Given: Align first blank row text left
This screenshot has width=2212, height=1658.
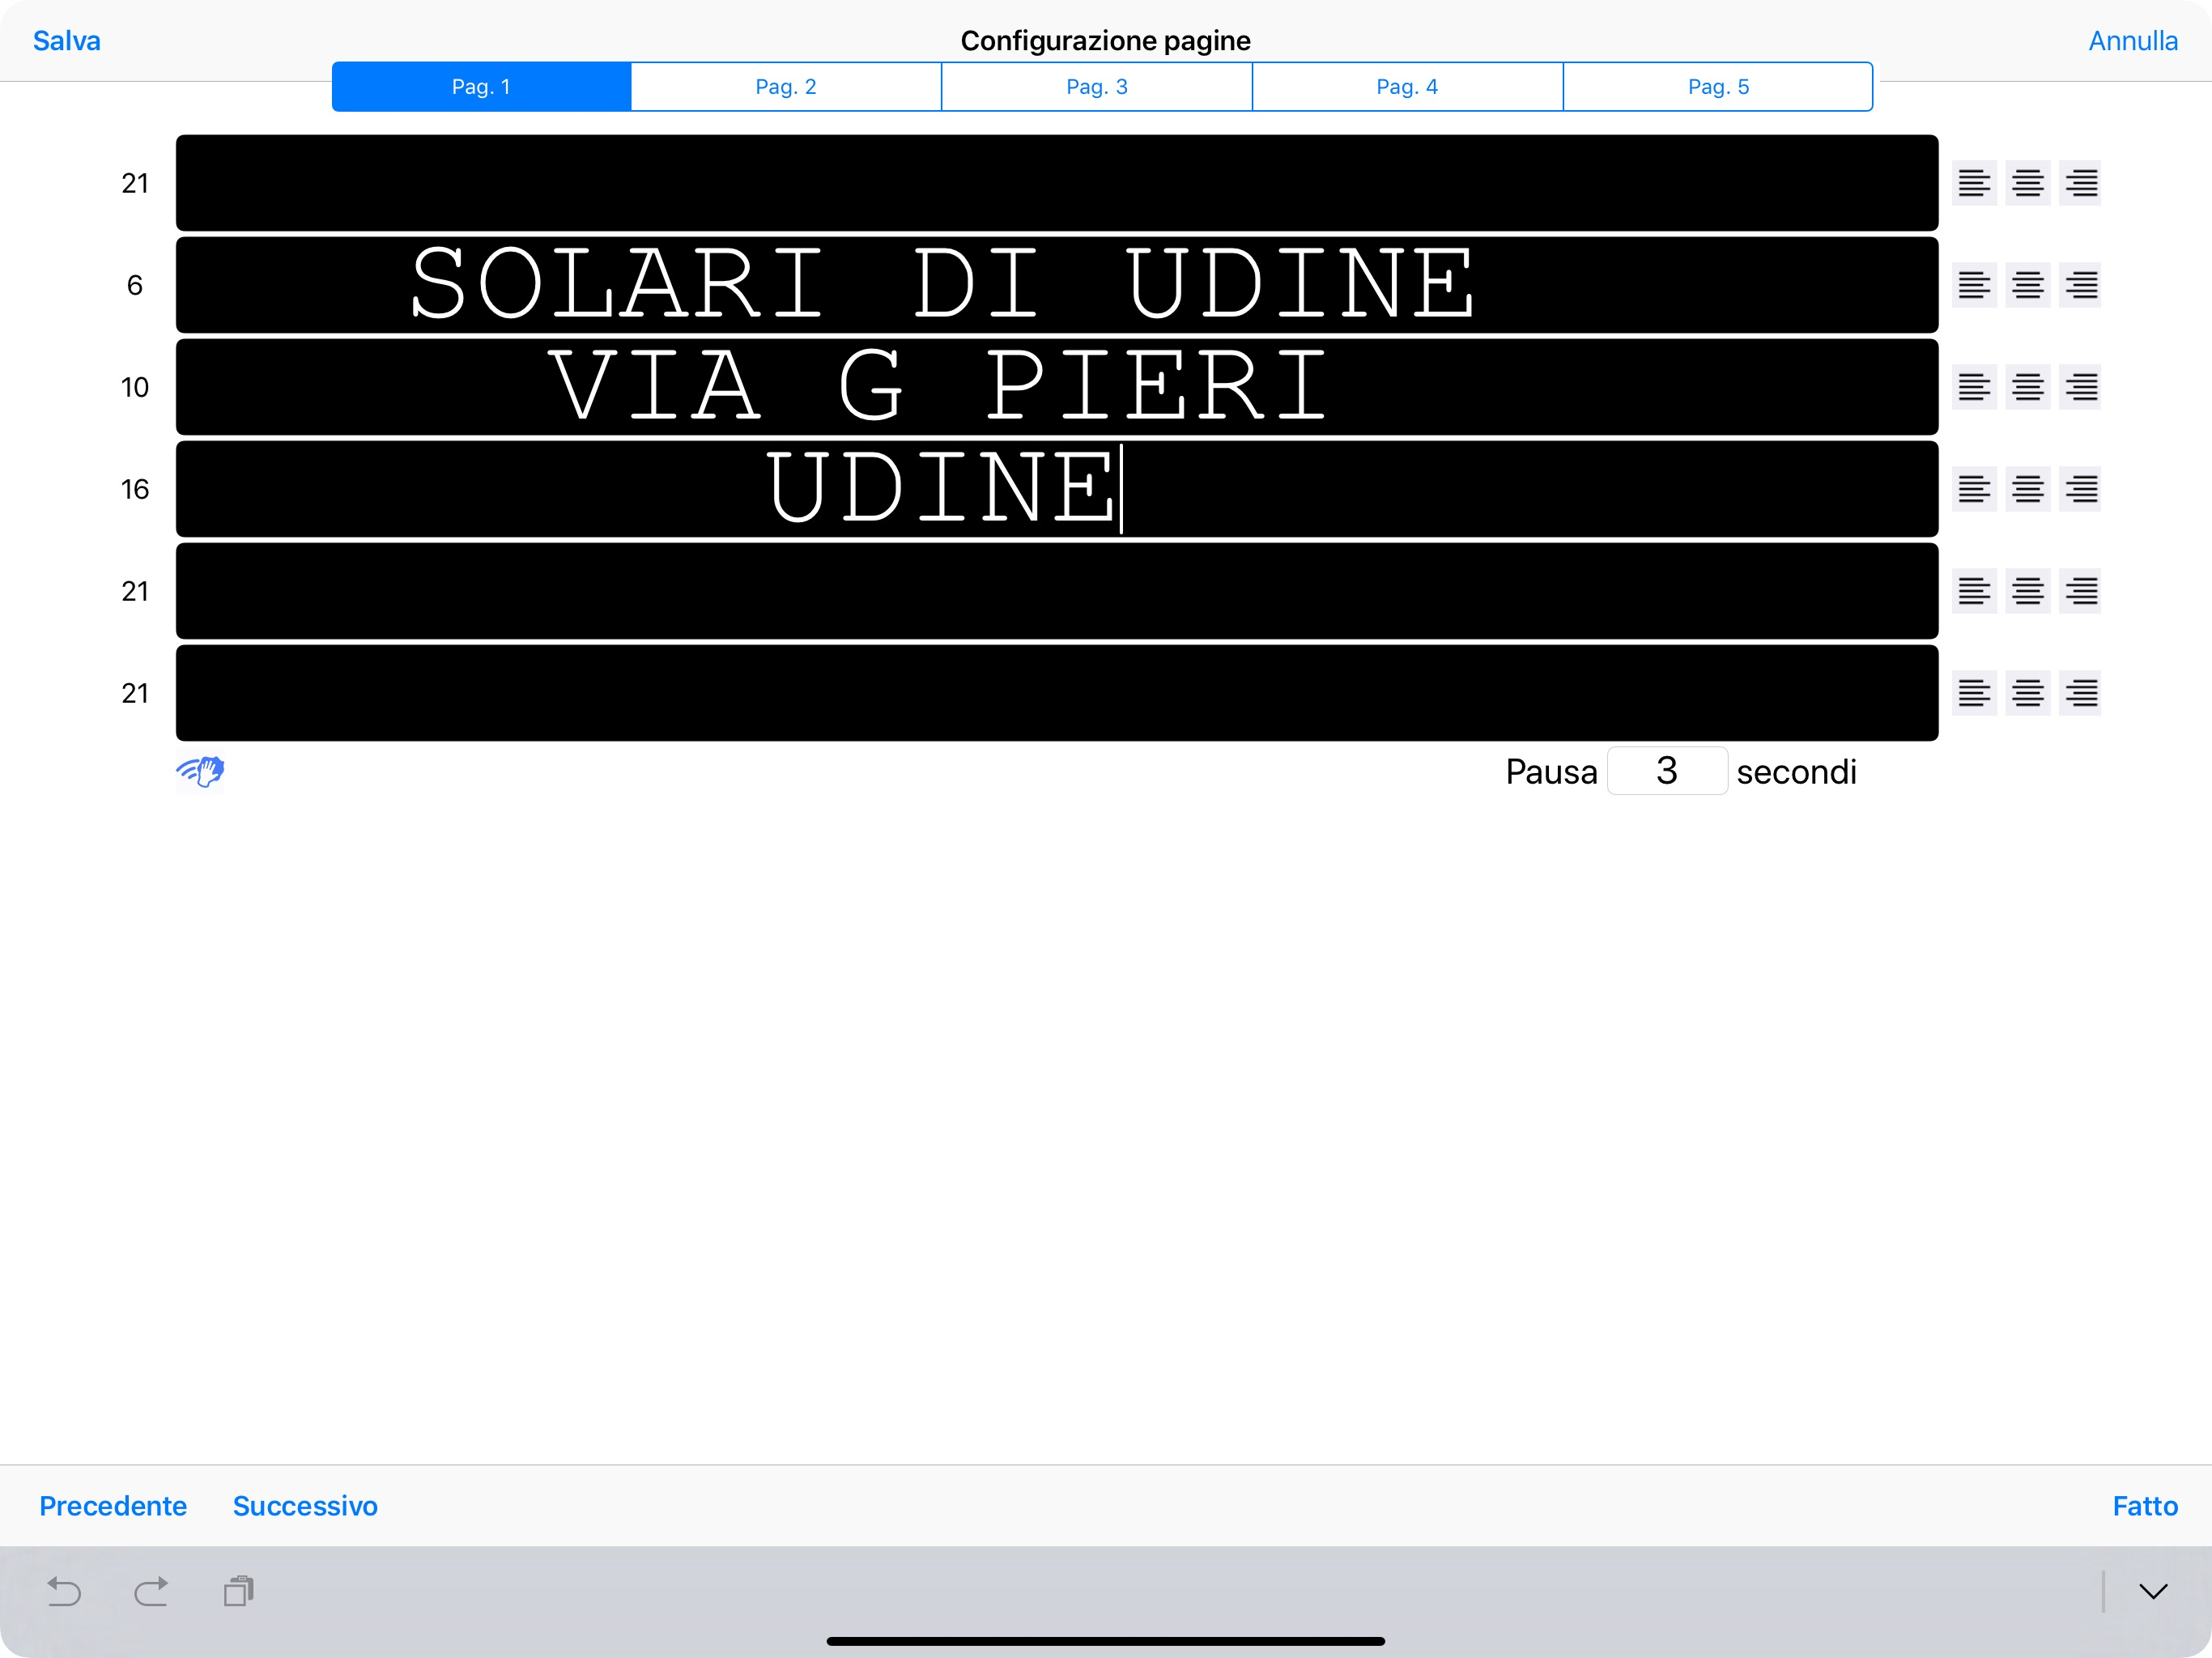Looking at the screenshot, I should (1974, 183).
